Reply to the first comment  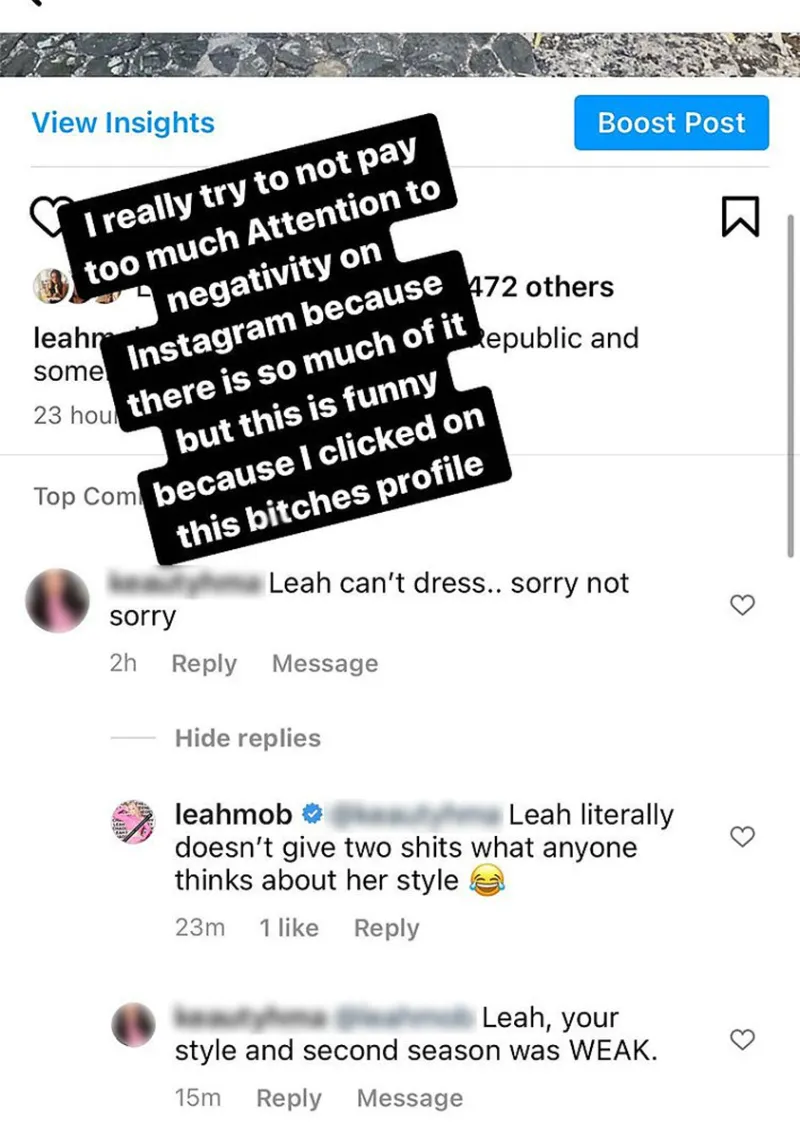[x=204, y=663]
